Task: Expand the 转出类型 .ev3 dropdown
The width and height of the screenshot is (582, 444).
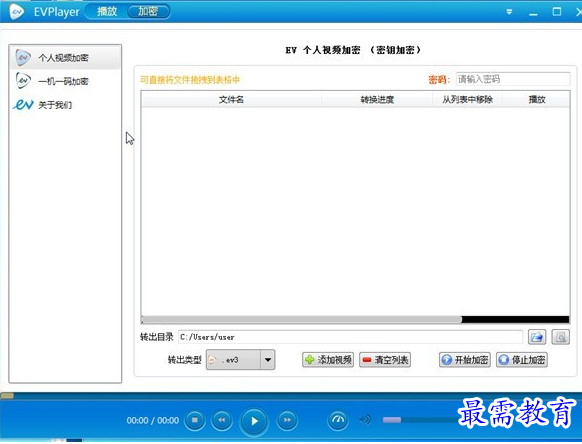Action: 267,359
